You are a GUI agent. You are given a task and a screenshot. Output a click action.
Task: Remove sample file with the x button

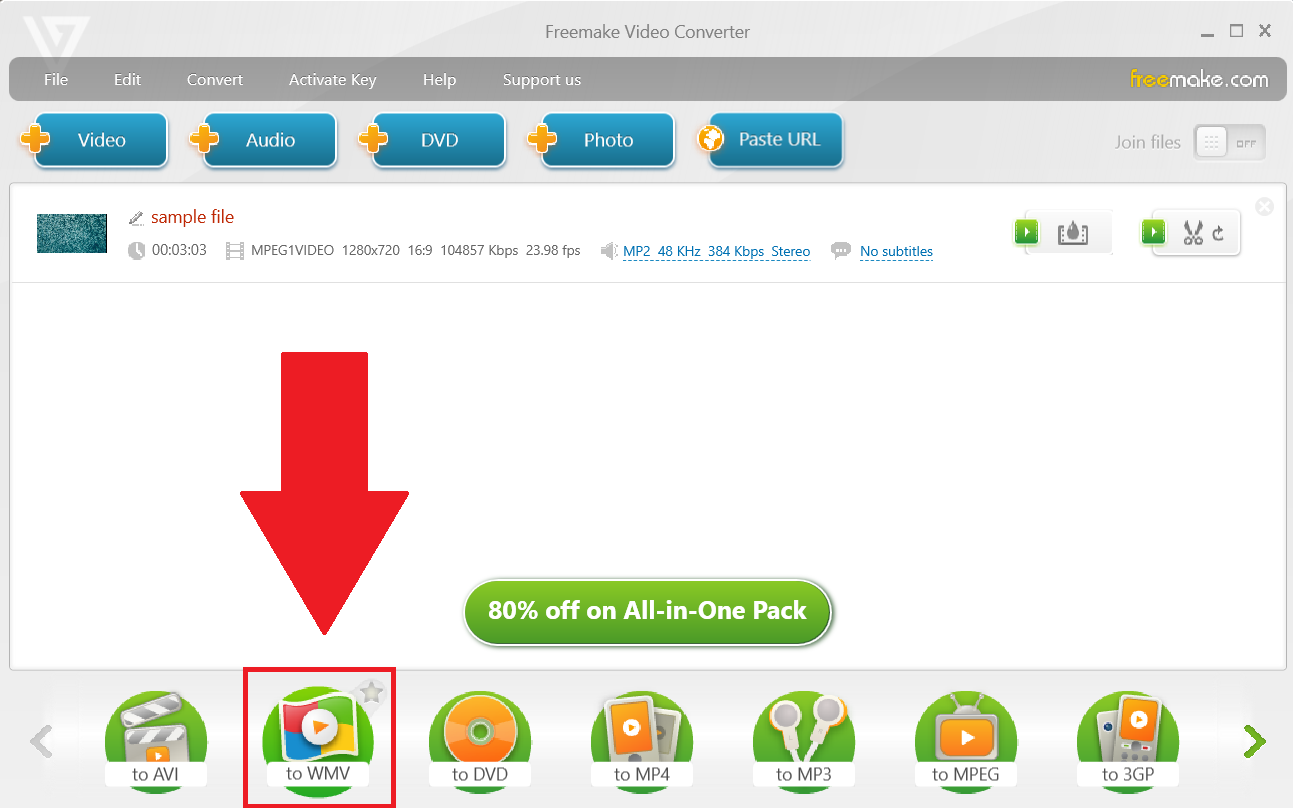1264,207
